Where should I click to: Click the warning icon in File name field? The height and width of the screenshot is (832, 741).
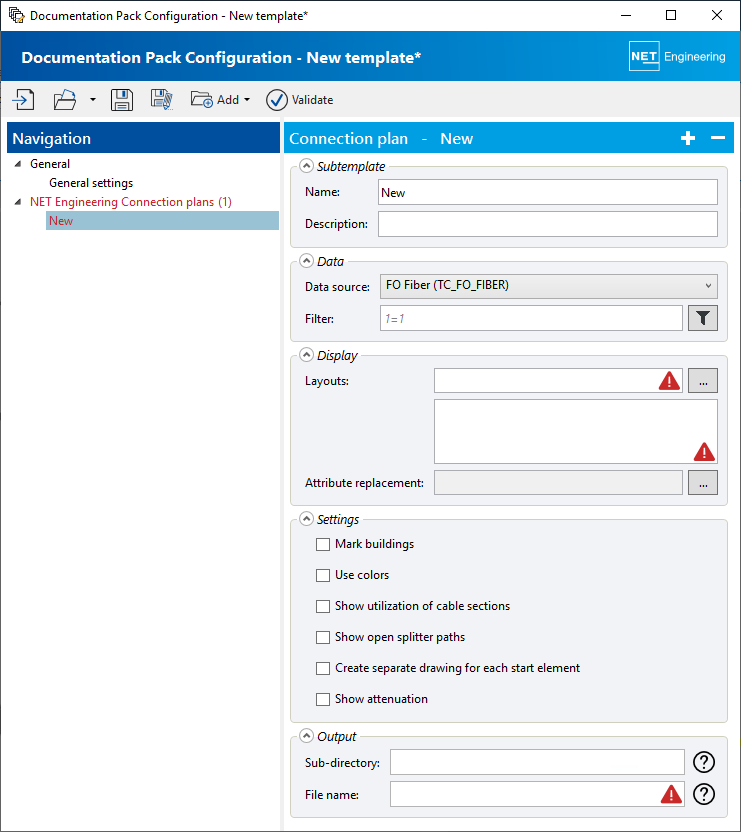click(671, 794)
